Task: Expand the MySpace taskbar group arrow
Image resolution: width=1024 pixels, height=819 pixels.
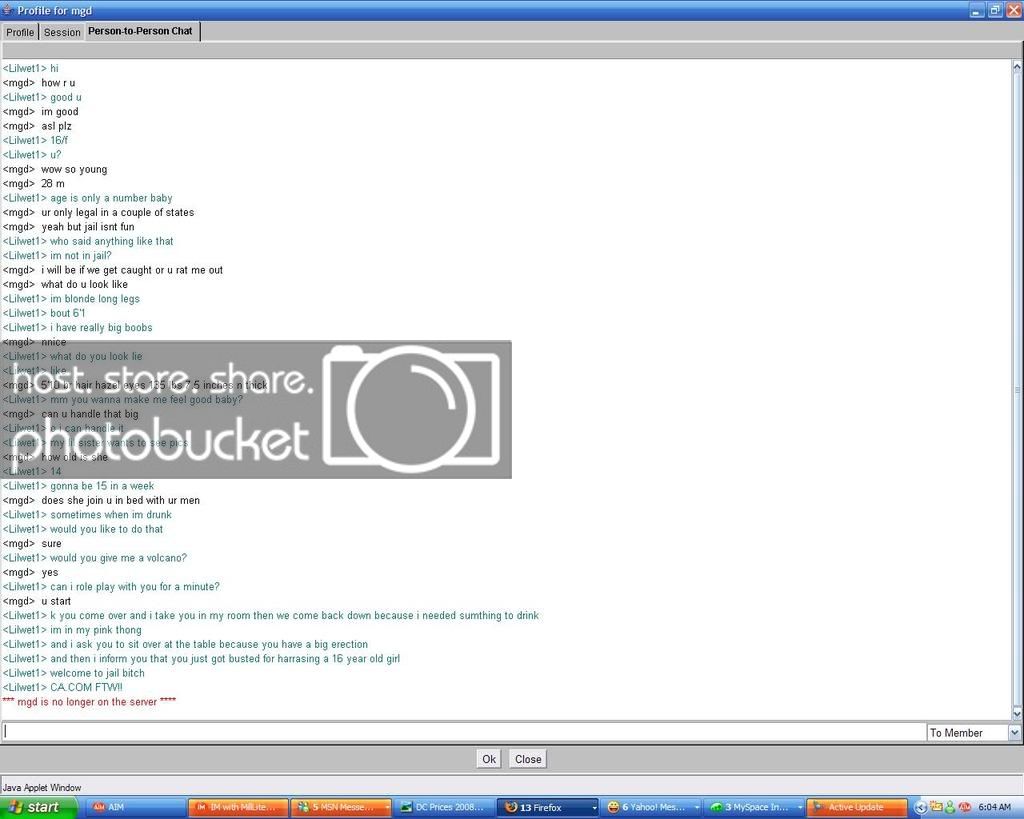Action: coord(800,808)
